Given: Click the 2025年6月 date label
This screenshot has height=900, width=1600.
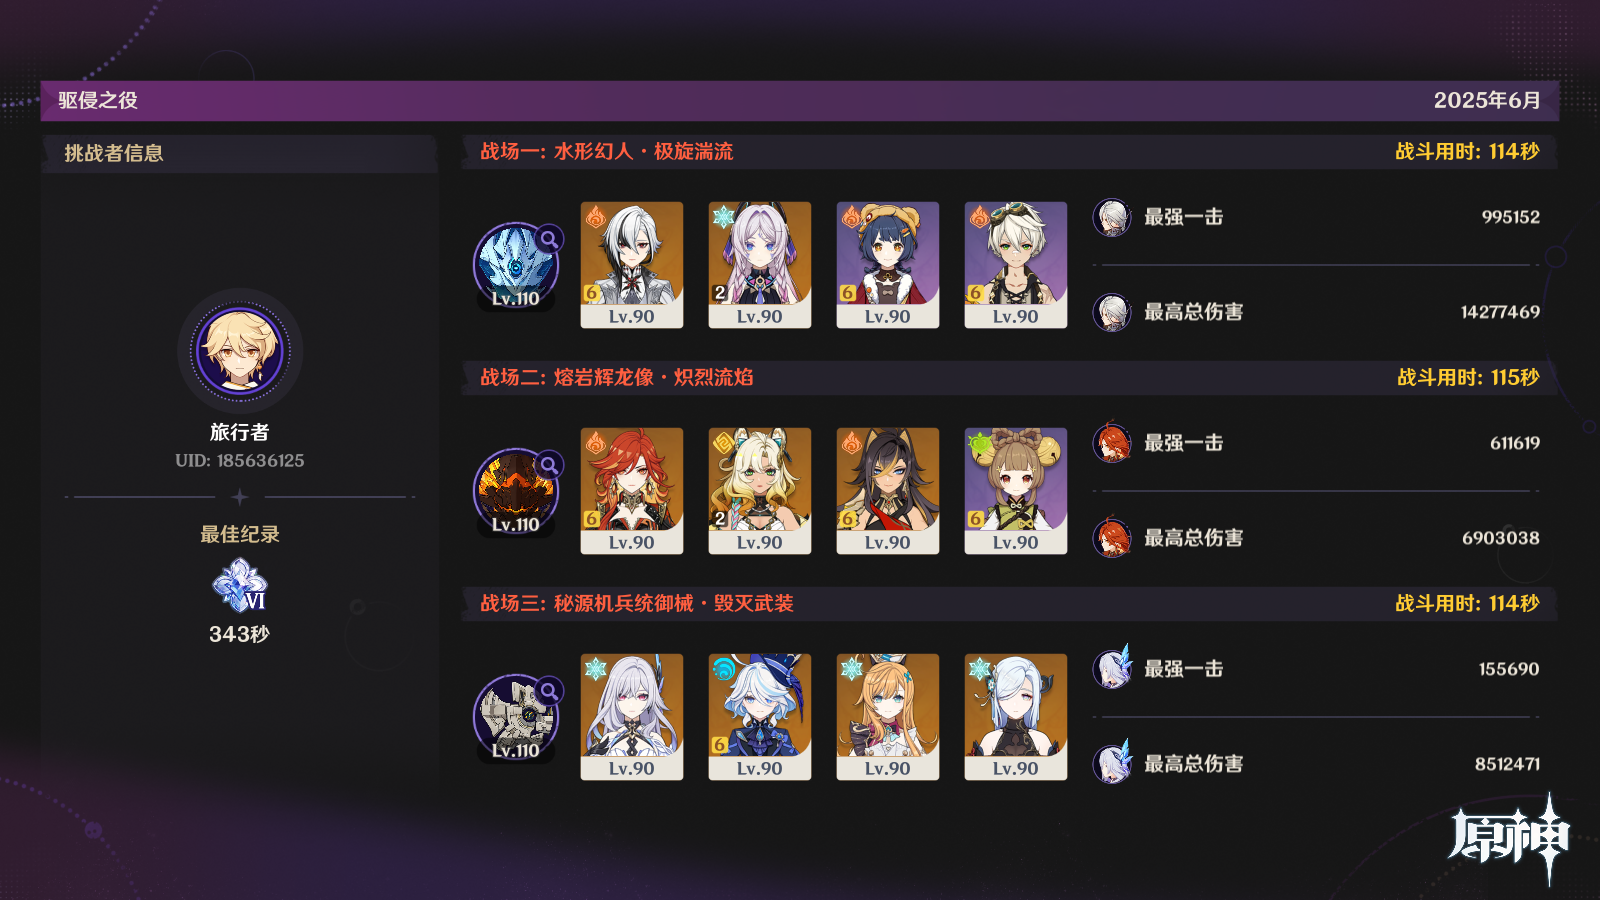Looking at the screenshot, I should (1487, 100).
